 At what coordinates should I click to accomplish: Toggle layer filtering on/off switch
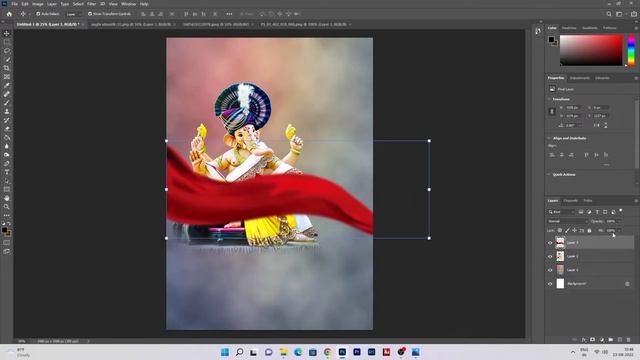pyautogui.click(x=621, y=211)
